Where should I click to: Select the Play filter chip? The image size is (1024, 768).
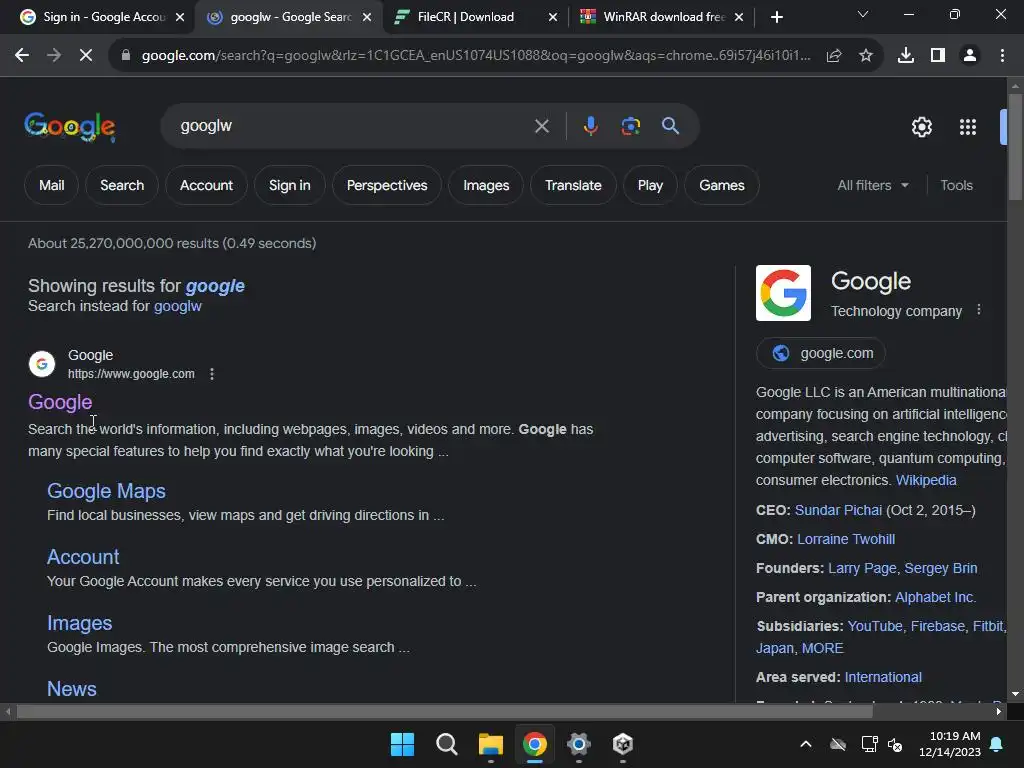650,185
